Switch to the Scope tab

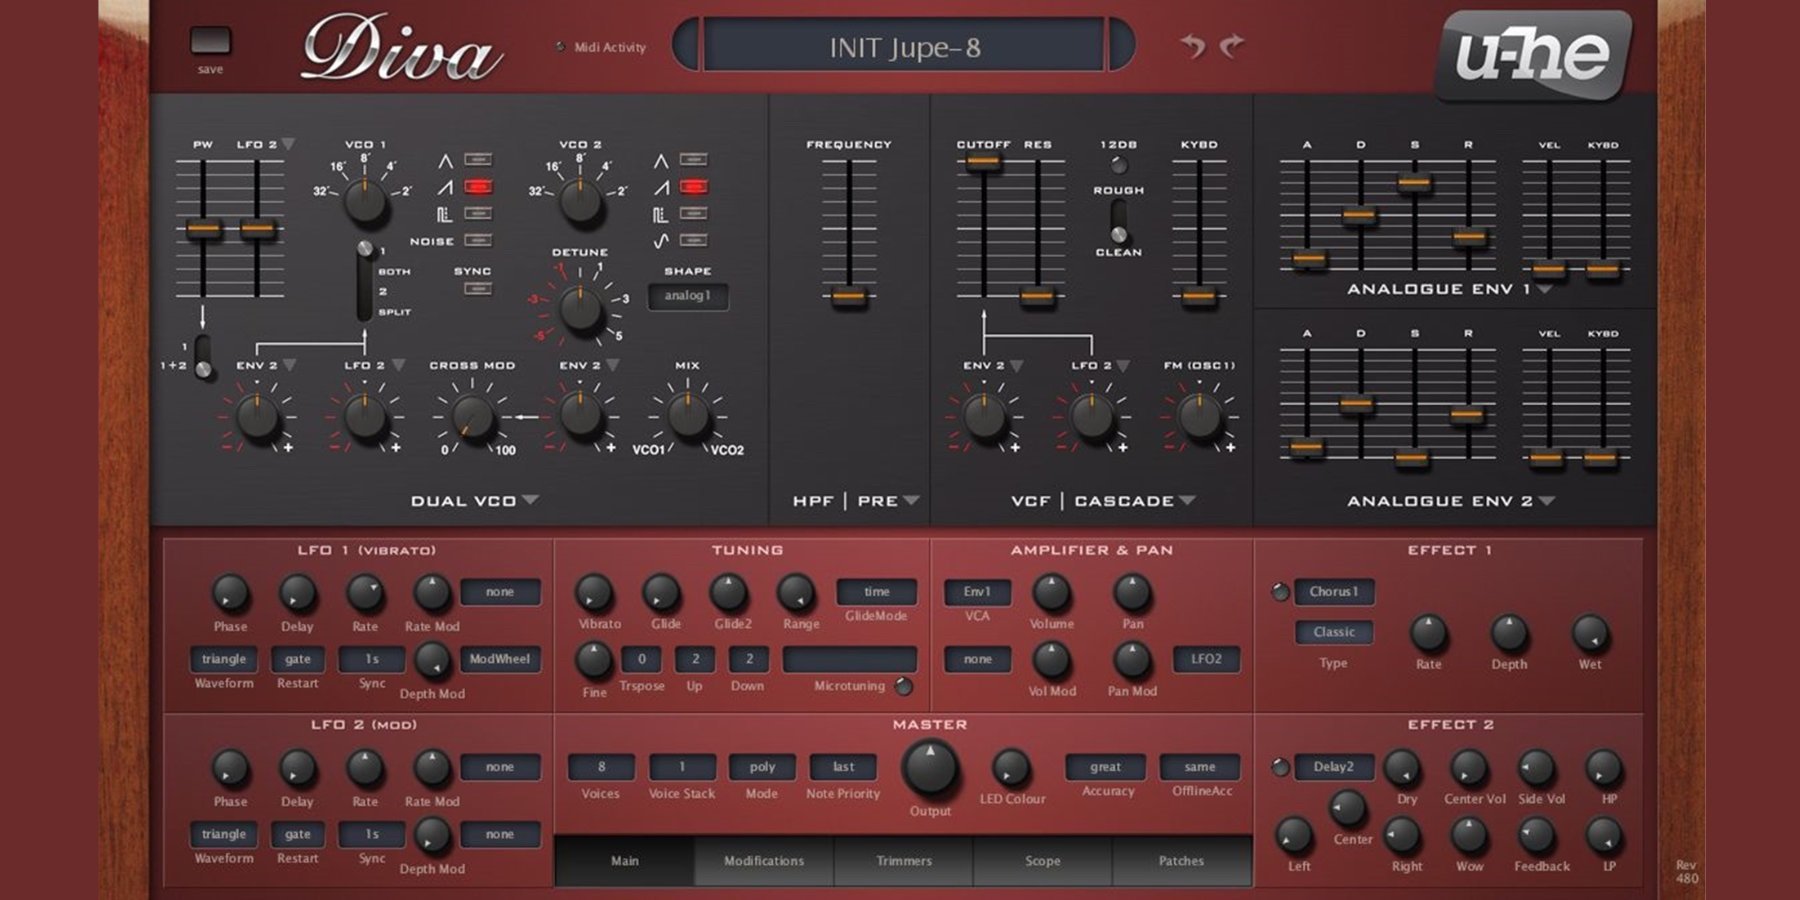pos(1043,861)
